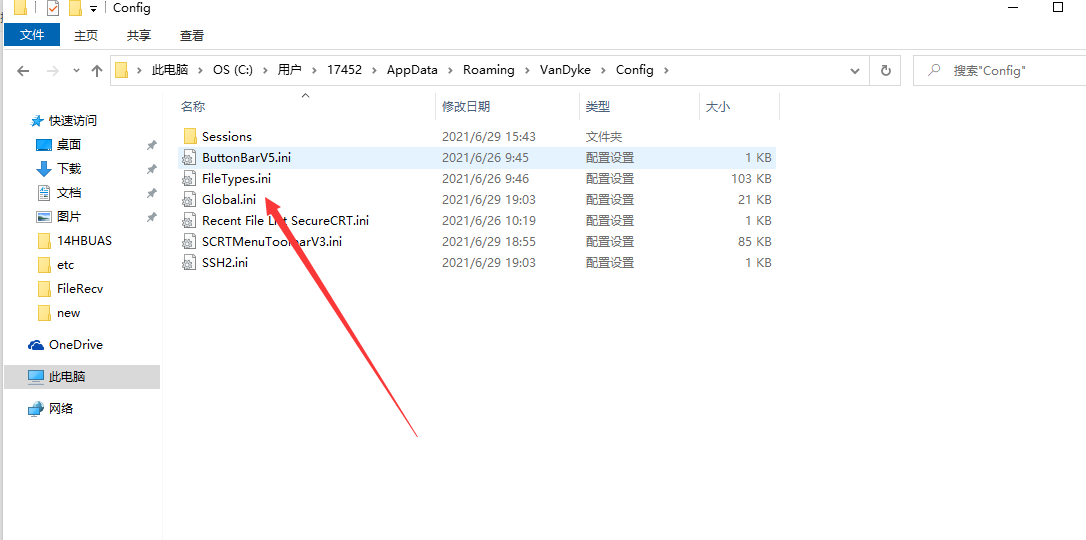Click 17452 in the address bar

[x=345, y=70]
